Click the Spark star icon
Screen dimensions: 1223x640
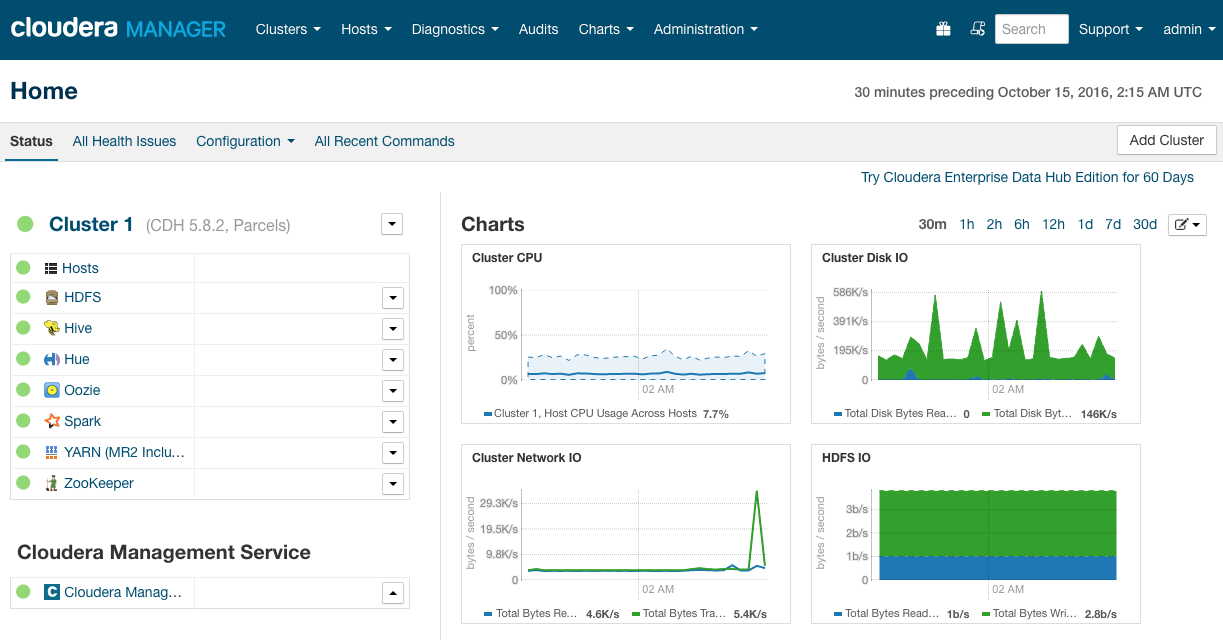pyautogui.click(x=52, y=421)
